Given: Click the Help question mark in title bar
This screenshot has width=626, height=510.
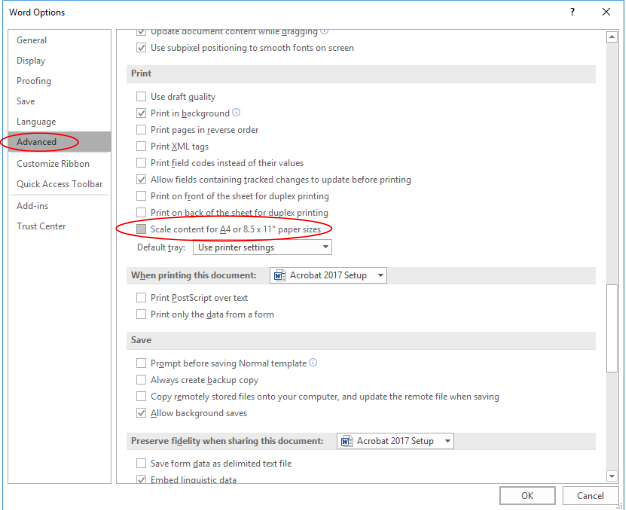Looking at the screenshot, I should tap(572, 12).
